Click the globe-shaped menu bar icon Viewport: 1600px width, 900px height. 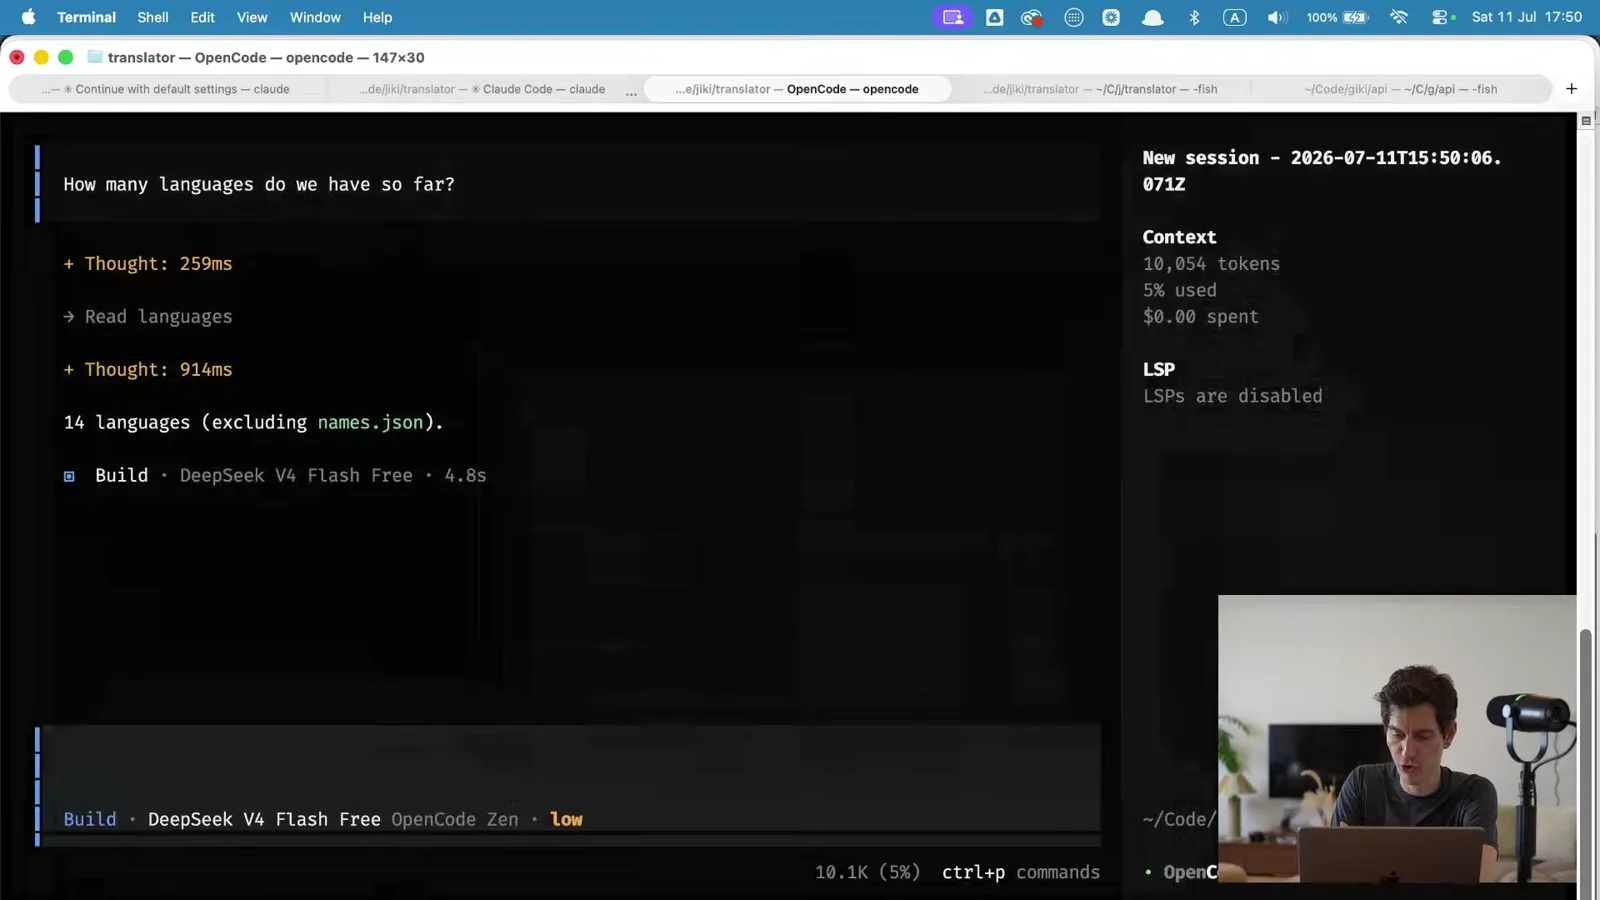pyautogui.click(x=1074, y=17)
